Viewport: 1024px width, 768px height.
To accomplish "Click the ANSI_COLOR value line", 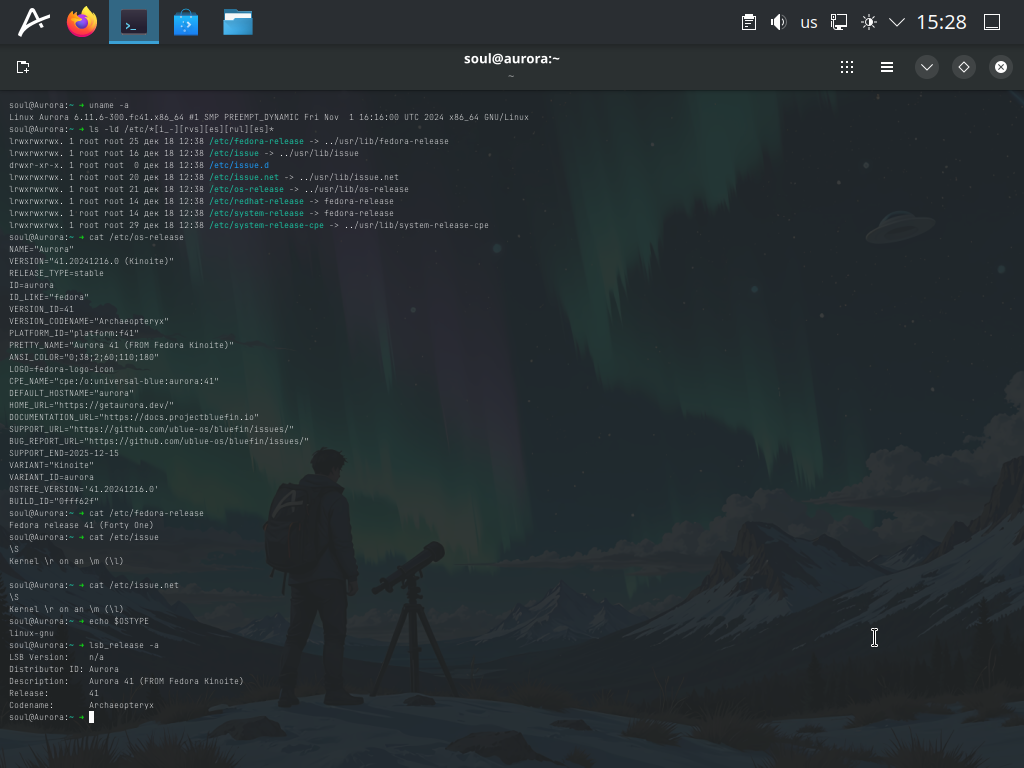I will click(x=84, y=357).
